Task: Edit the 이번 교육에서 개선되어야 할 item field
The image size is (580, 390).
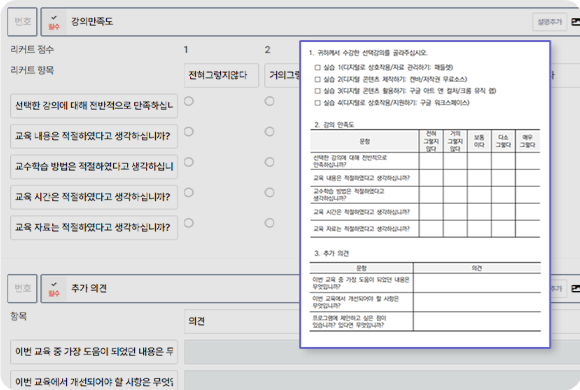Action: [94, 380]
